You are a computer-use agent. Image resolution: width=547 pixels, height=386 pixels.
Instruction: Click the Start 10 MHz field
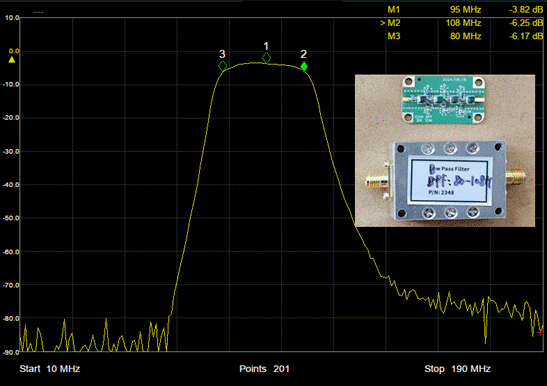click(x=50, y=369)
